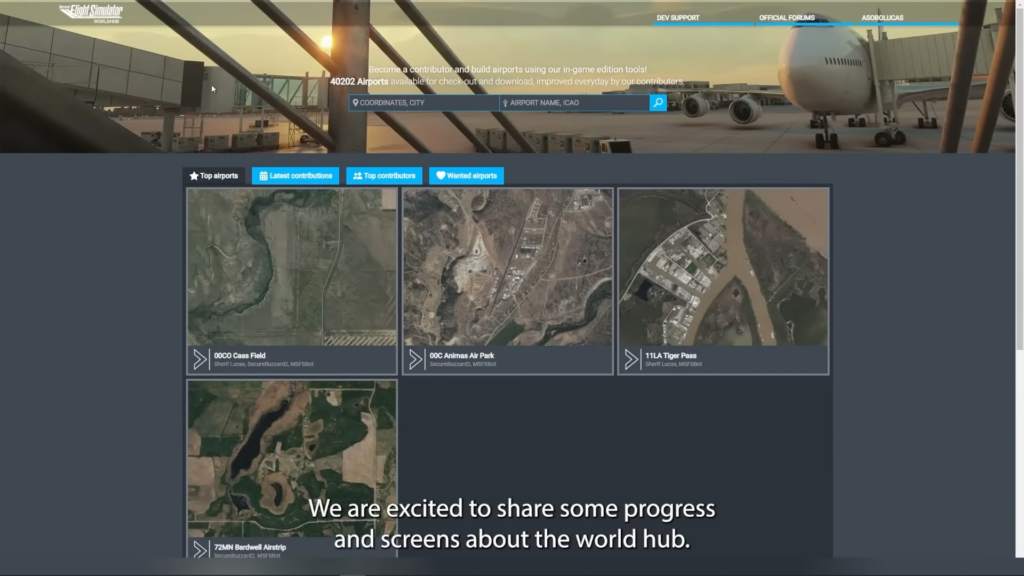Image resolution: width=1024 pixels, height=576 pixels.
Task: Click the star icon on Top airports tab
Action: [x=194, y=176]
